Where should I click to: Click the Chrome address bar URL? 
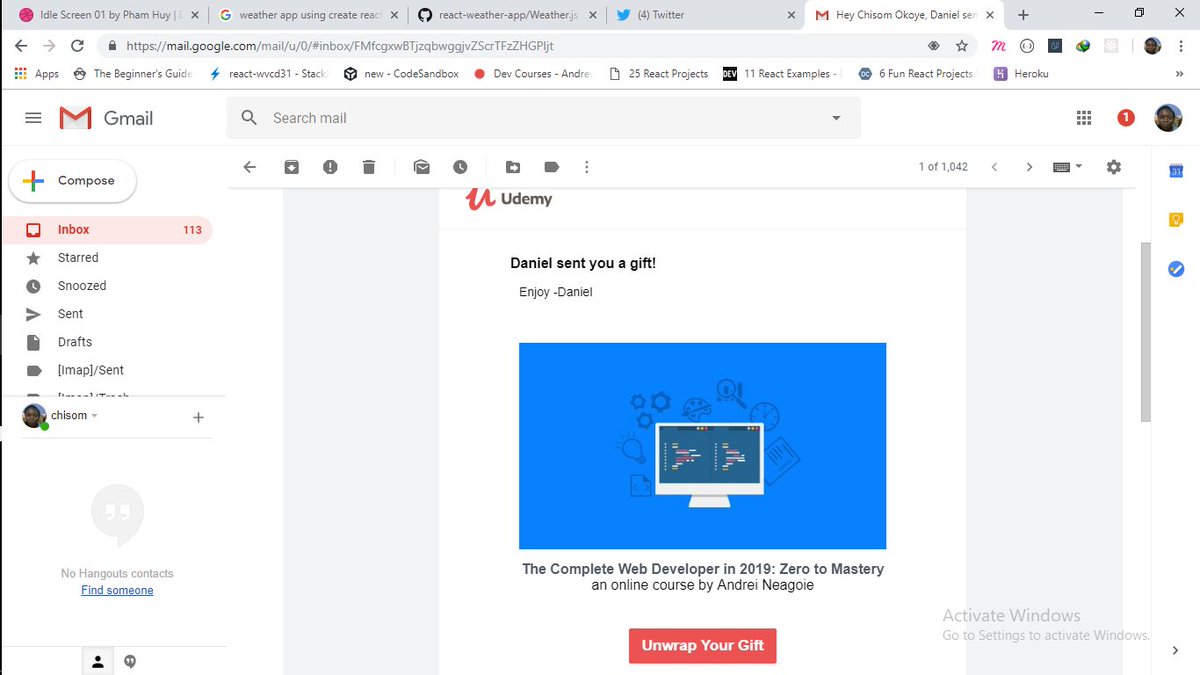pos(339,46)
